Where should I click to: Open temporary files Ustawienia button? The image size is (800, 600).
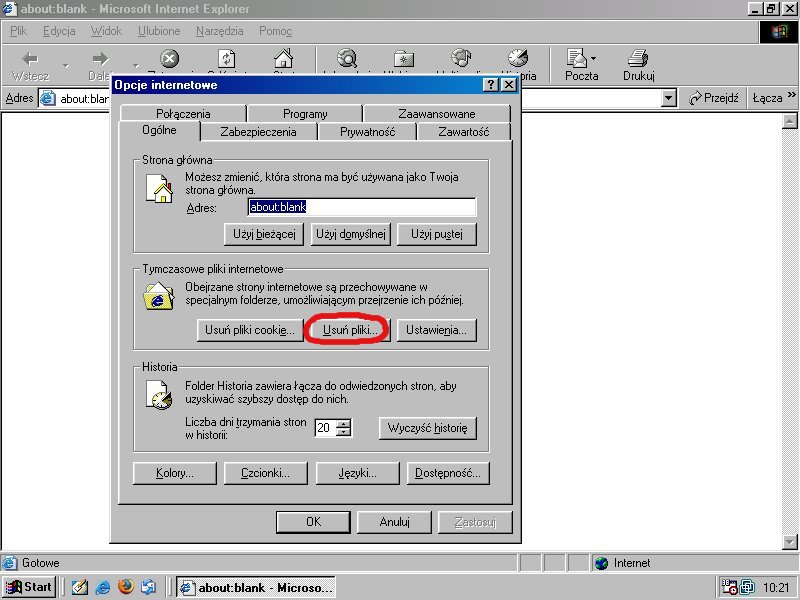pos(437,330)
